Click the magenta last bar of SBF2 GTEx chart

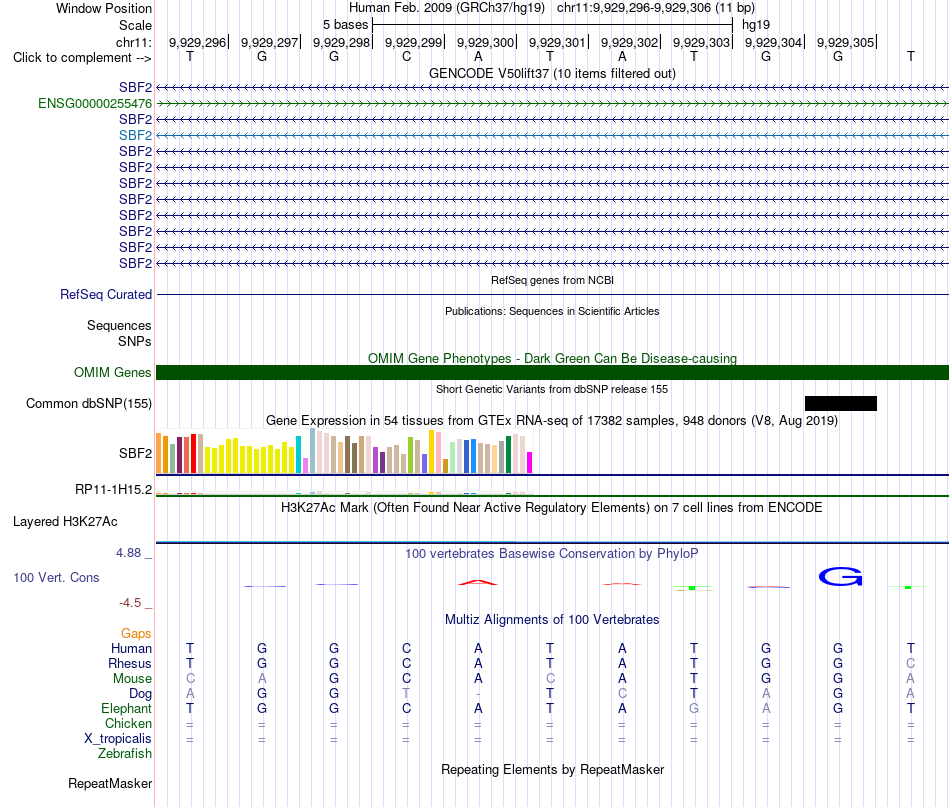tap(530, 462)
